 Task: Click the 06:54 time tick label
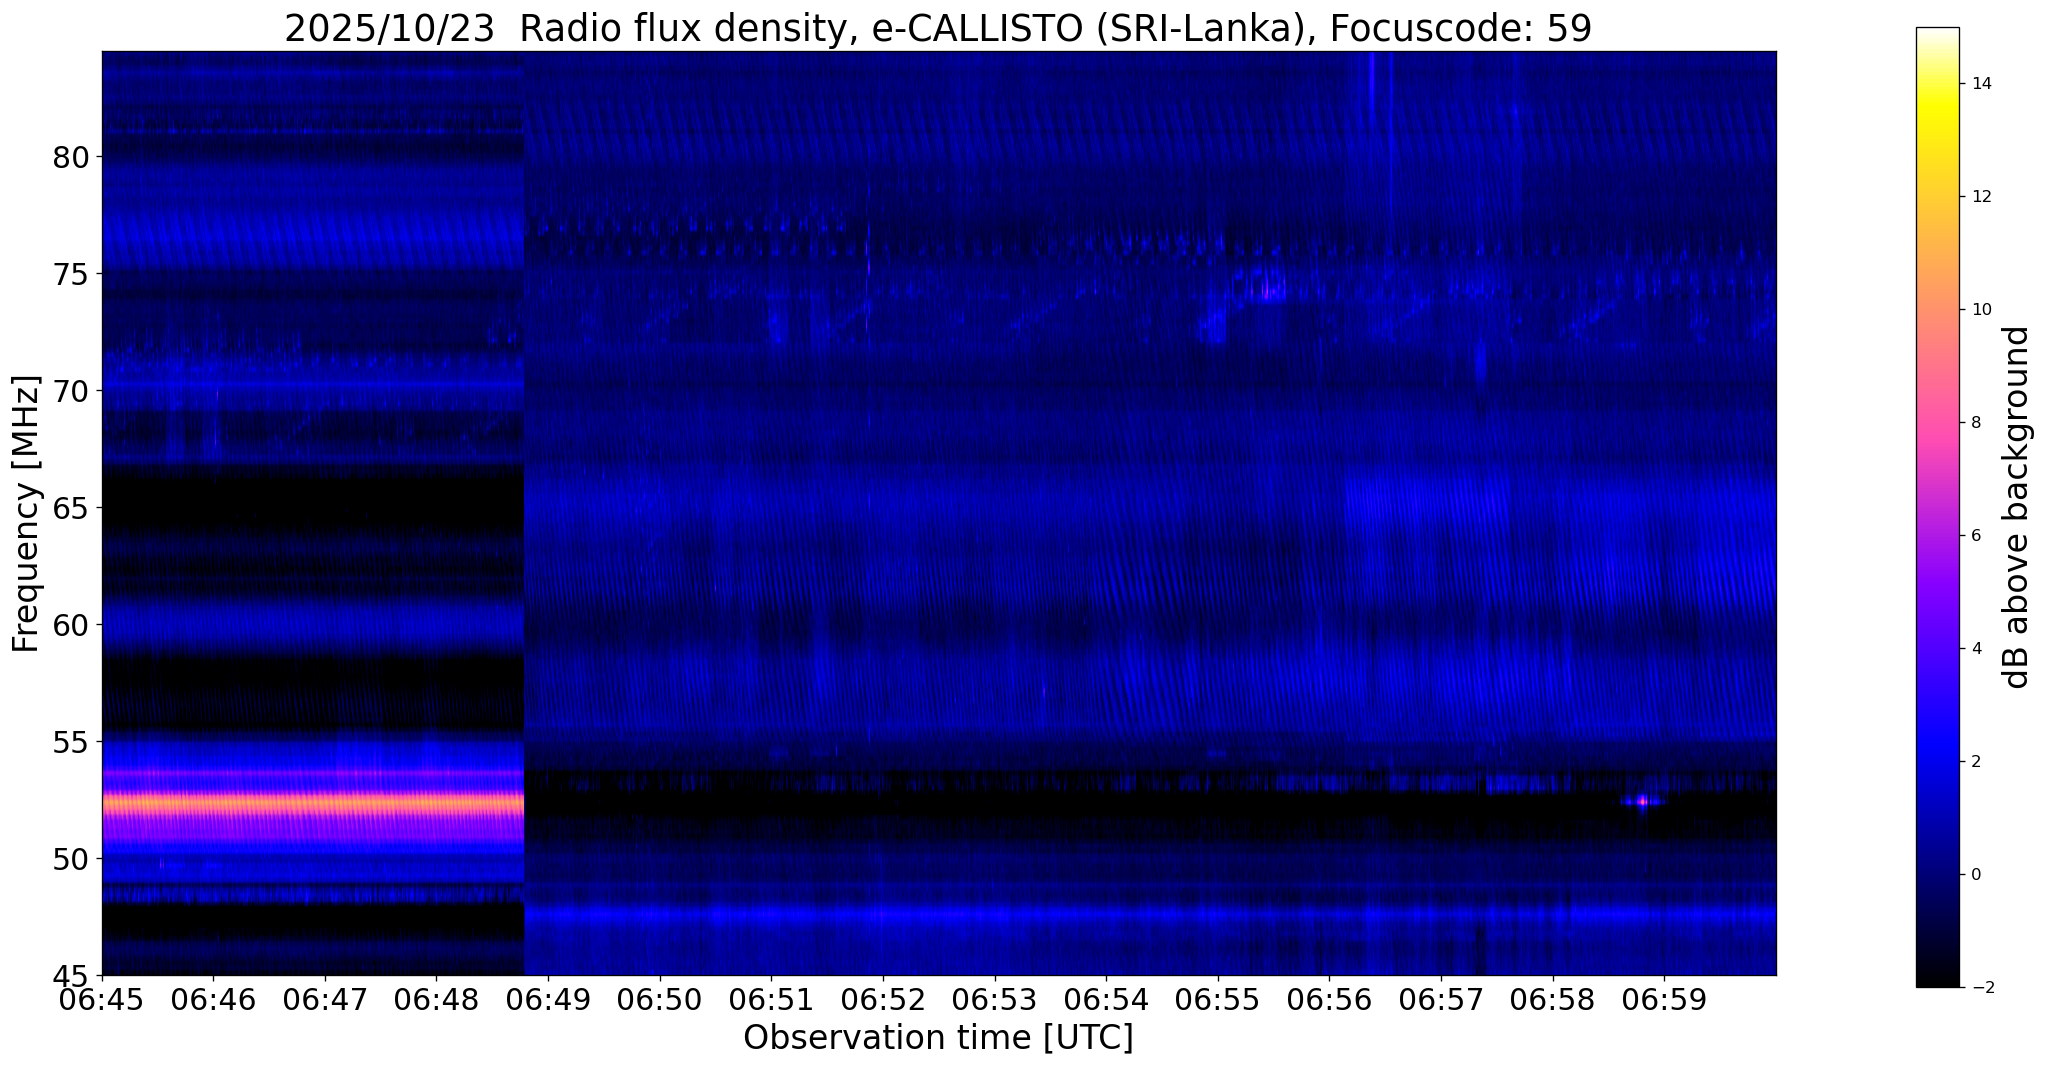pos(1106,999)
